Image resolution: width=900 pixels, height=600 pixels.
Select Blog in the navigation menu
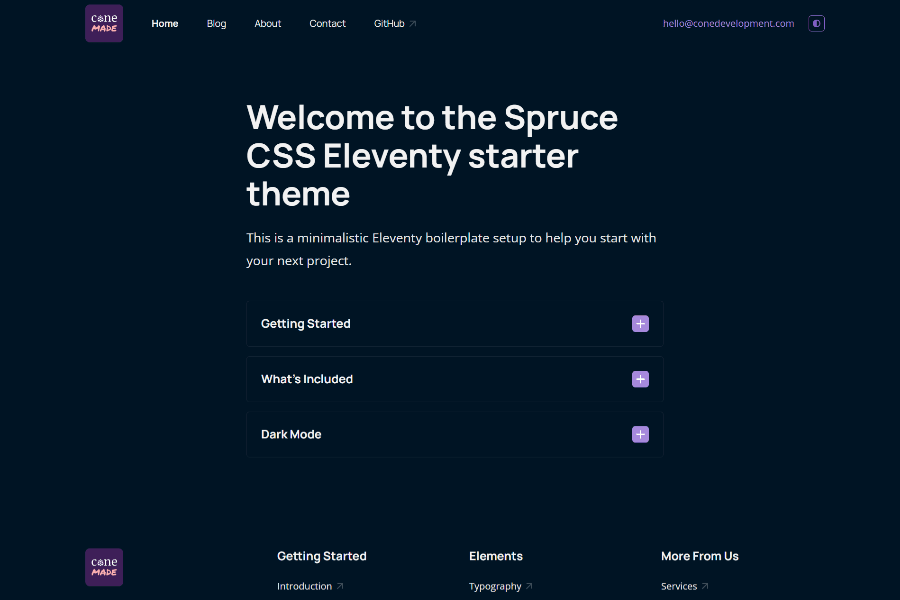click(x=216, y=23)
